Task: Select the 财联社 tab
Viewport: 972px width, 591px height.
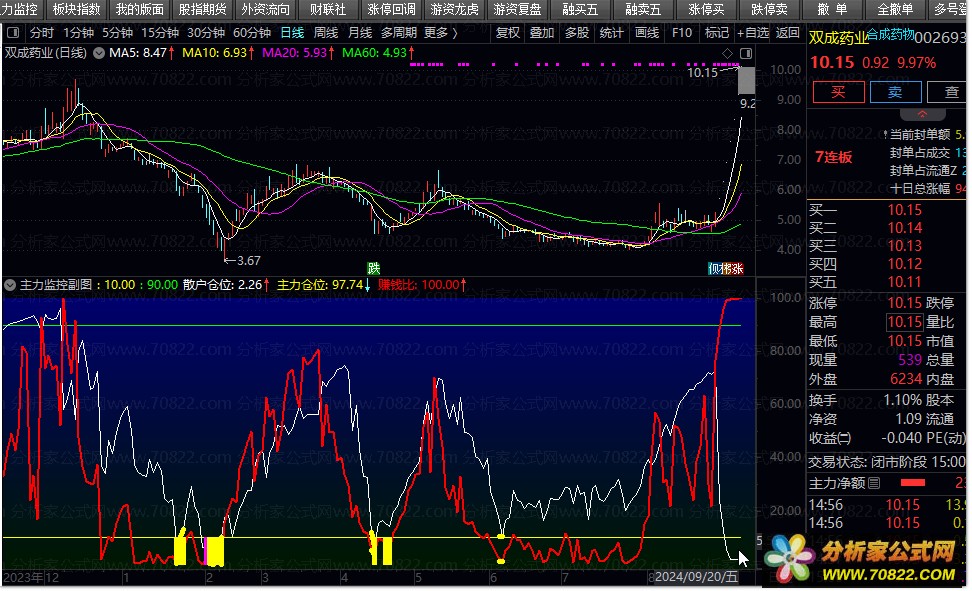Action: pyautogui.click(x=329, y=9)
